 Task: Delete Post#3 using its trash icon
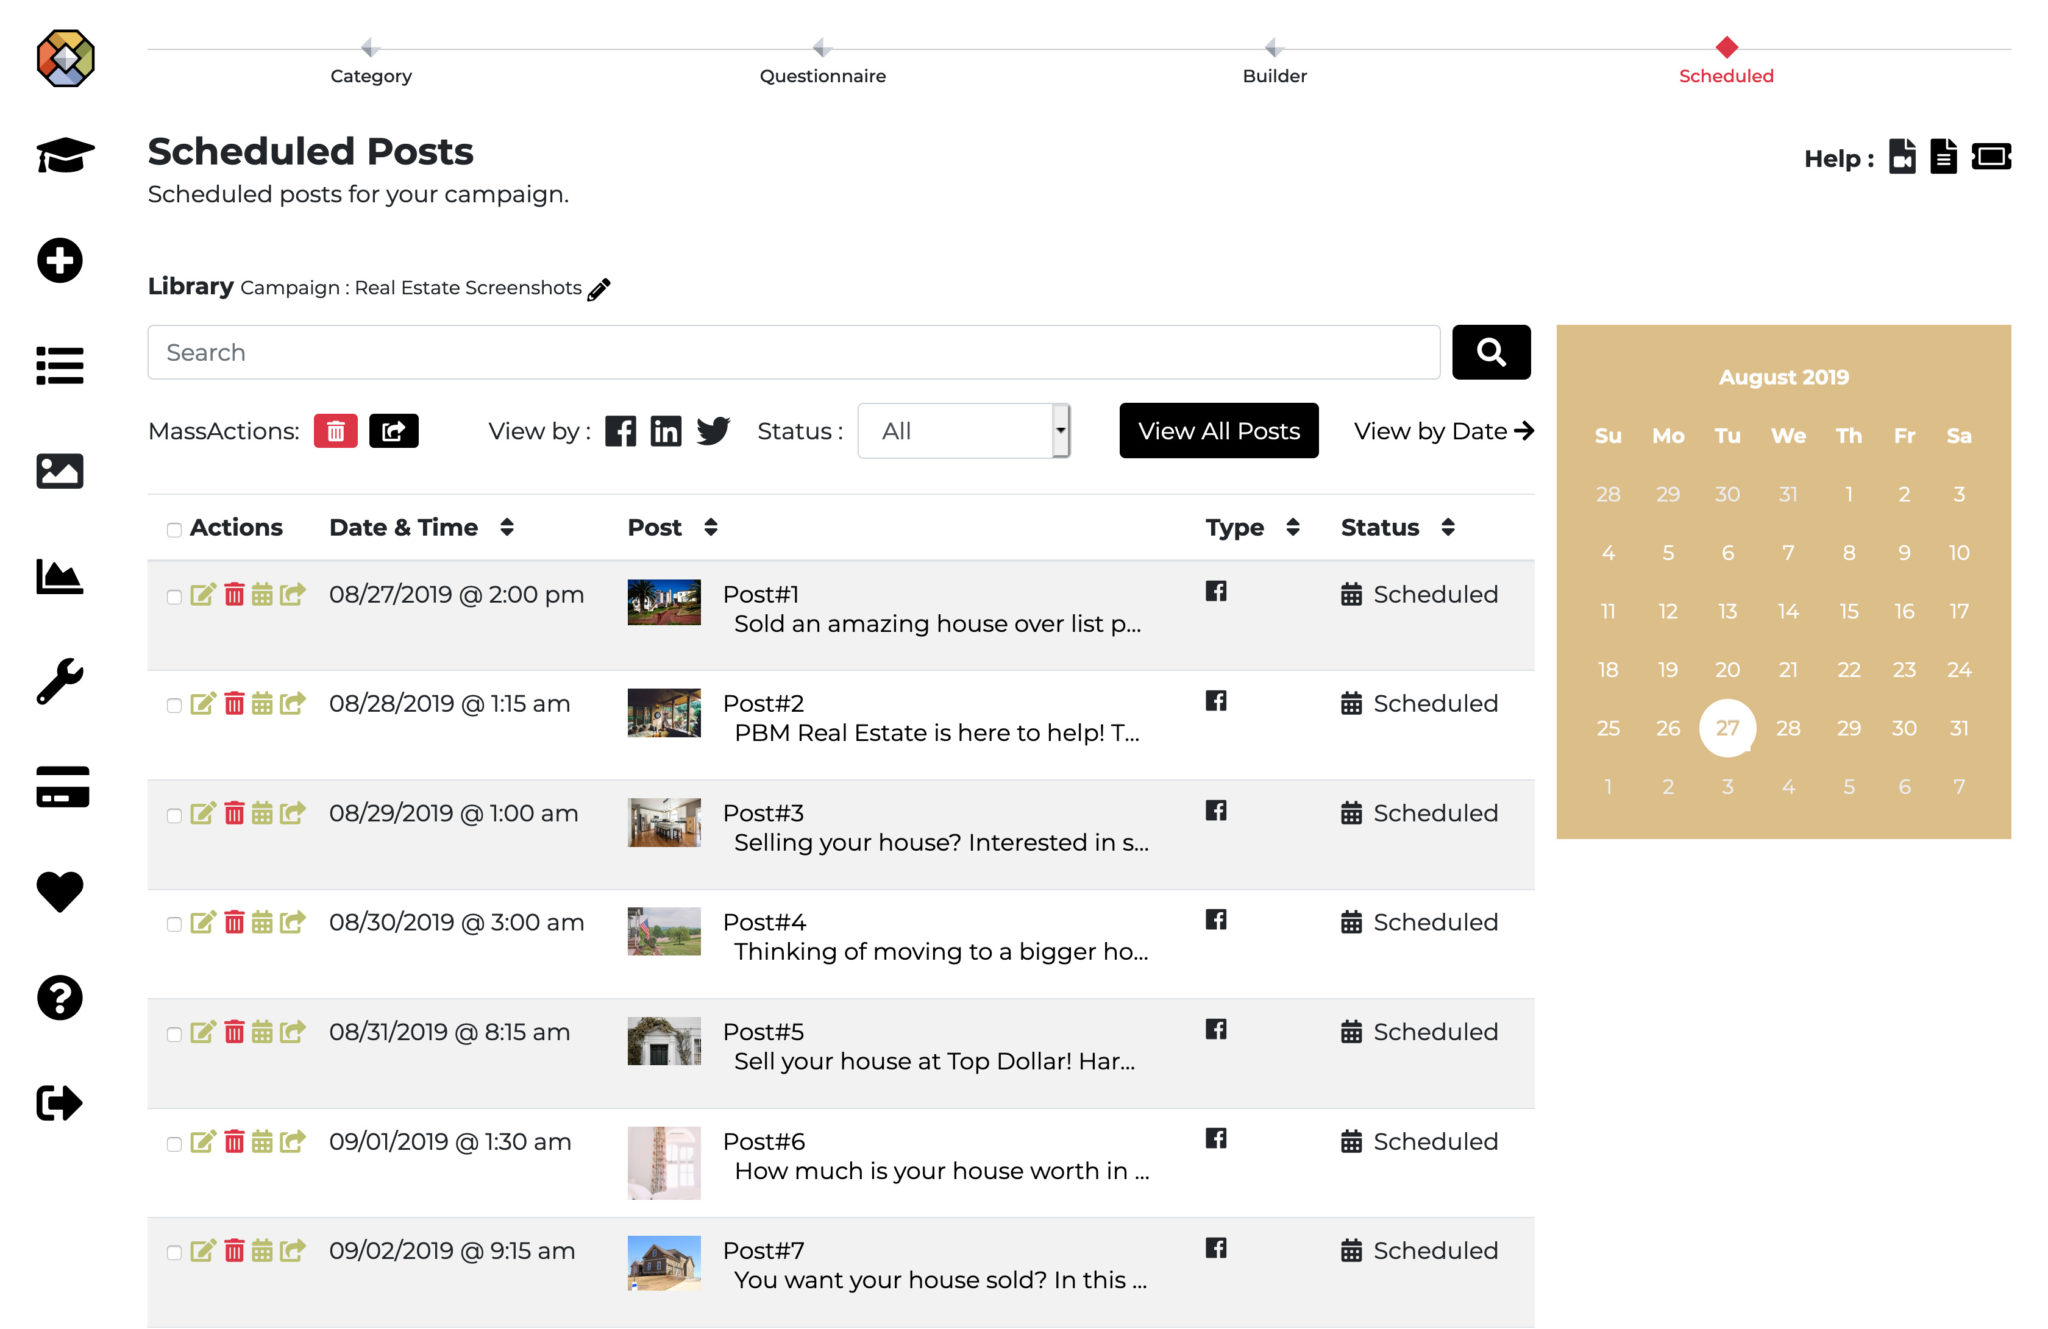coord(234,813)
